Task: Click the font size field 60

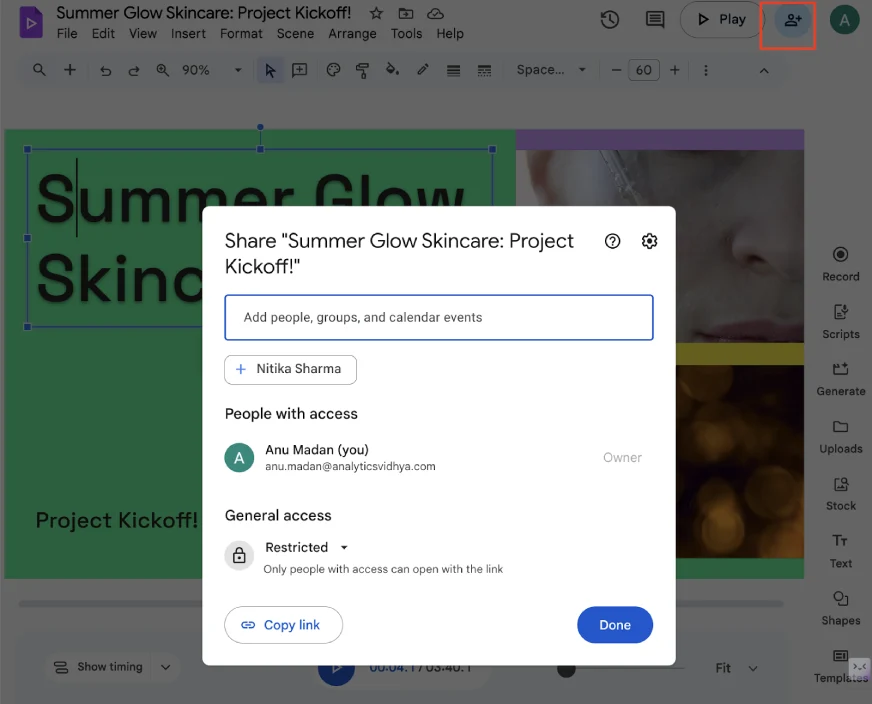Action: (x=643, y=70)
